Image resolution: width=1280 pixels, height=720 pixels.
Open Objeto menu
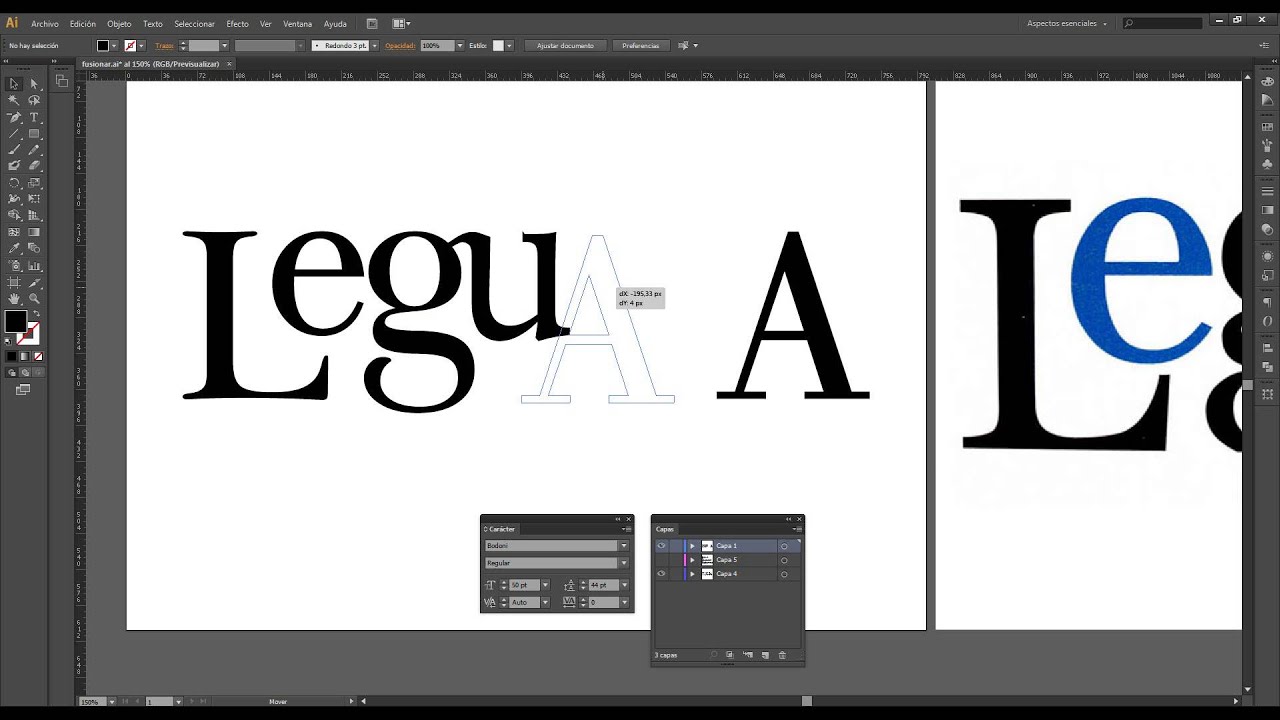tap(119, 23)
